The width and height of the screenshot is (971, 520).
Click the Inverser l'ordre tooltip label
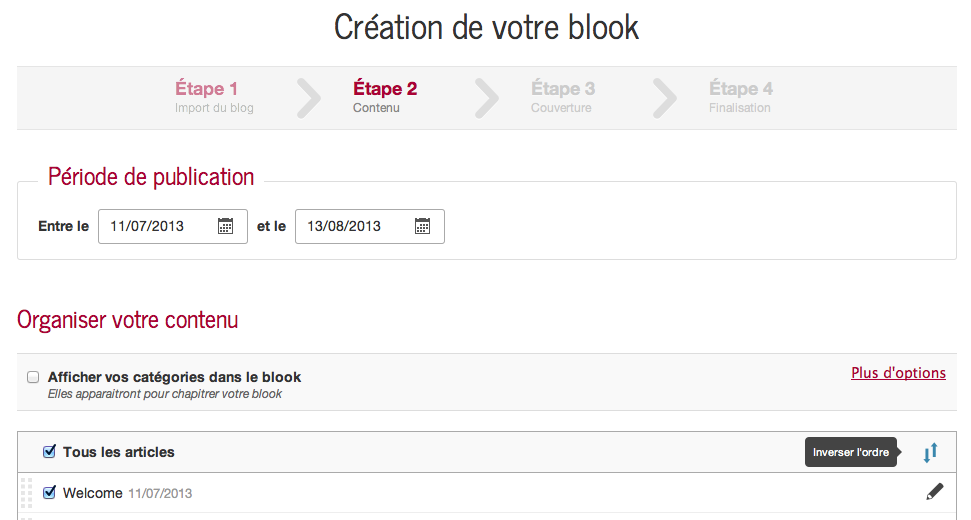850,453
